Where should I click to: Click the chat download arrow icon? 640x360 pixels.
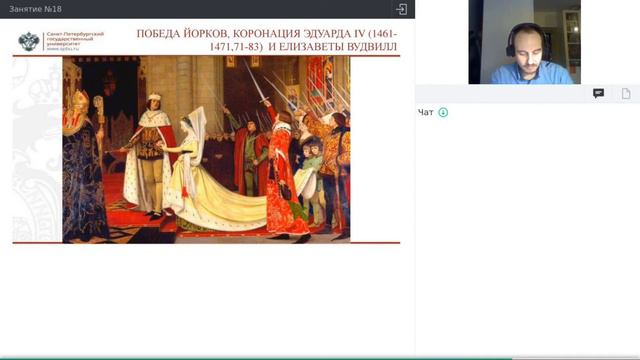click(x=443, y=112)
